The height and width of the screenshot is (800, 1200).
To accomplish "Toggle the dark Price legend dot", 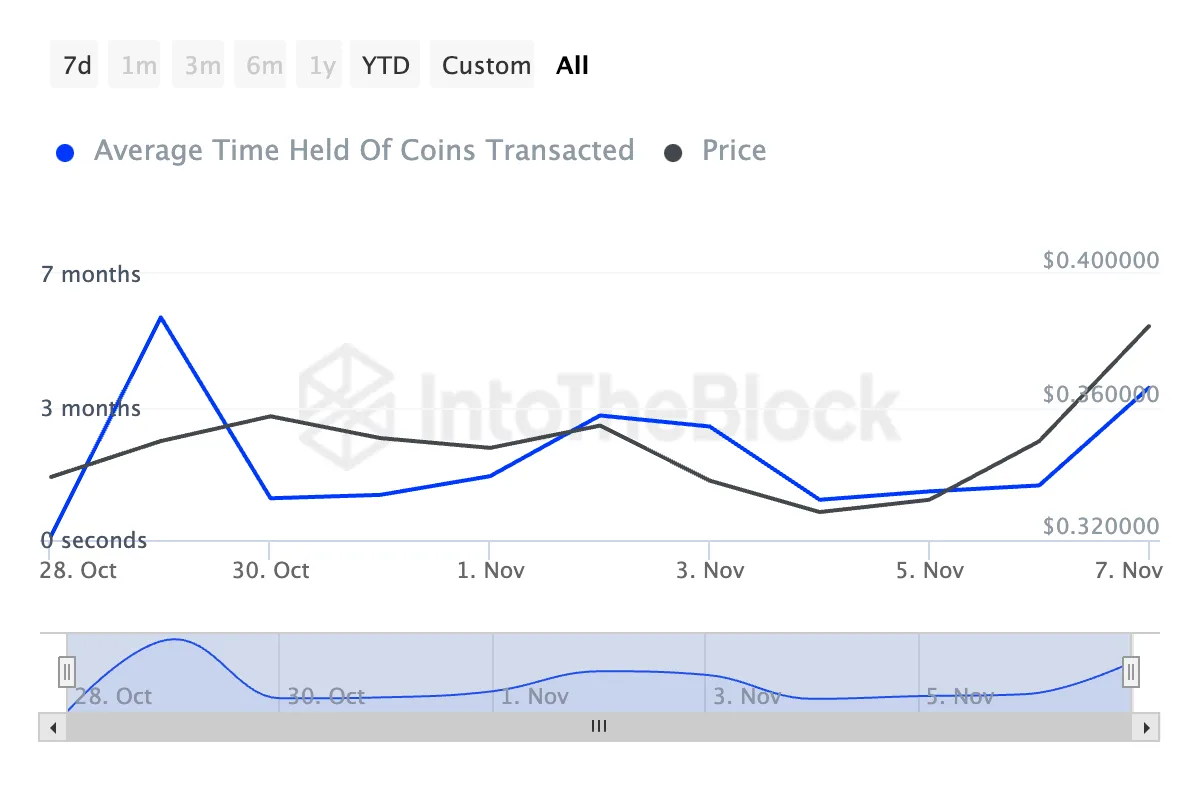I will tap(674, 153).
